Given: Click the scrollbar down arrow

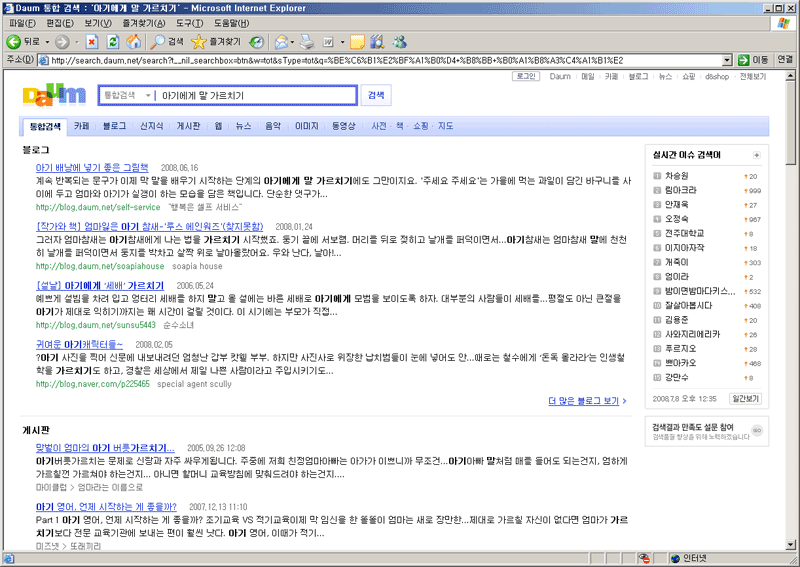Looking at the screenshot, I should [x=790, y=545].
